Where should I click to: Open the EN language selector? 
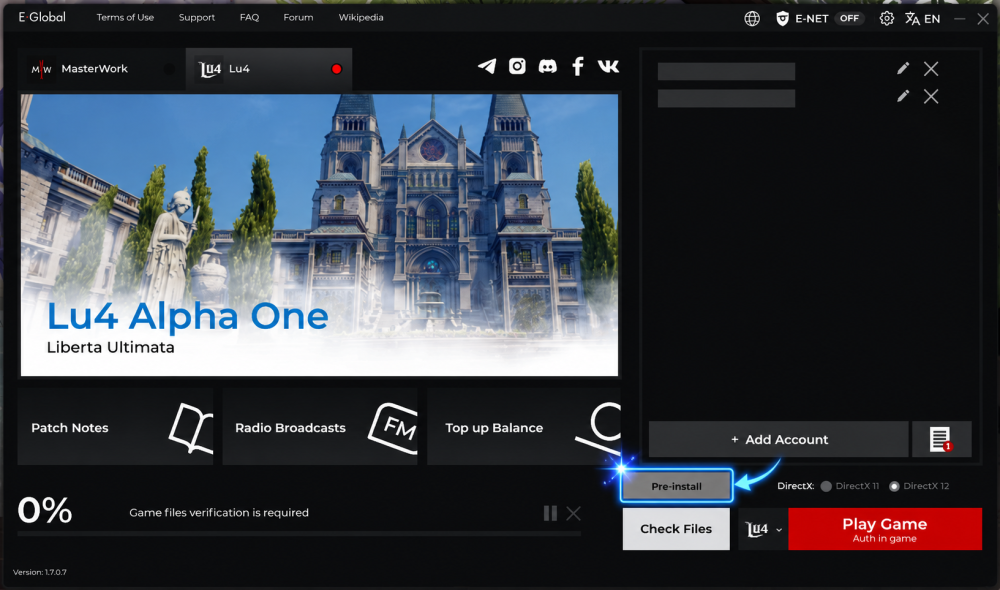point(922,18)
